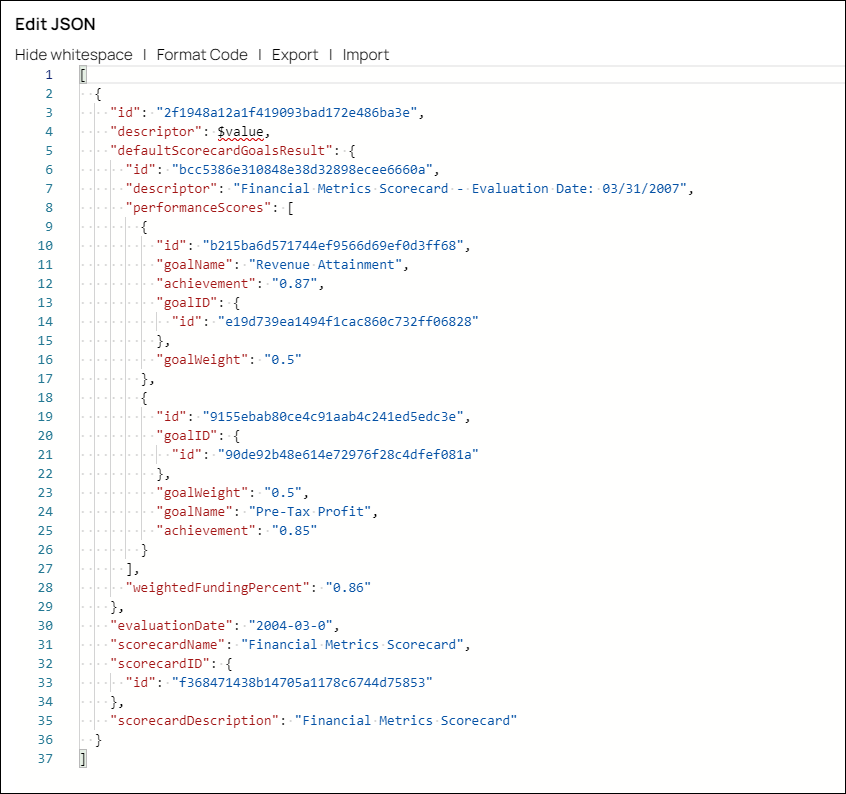Click the "weightedFundingPercent" key

click(218, 588)
